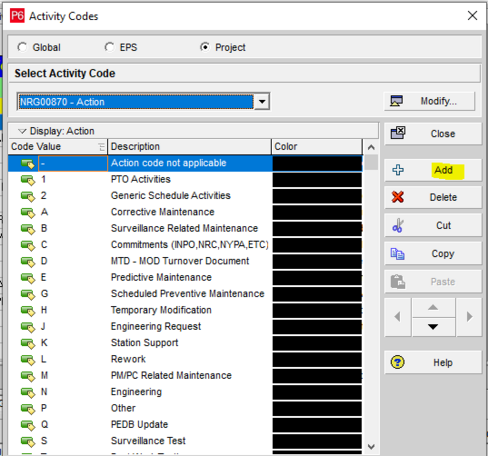Collapse the Display: Action triangle
Screen dimensions: 488x456
point(22,131)
